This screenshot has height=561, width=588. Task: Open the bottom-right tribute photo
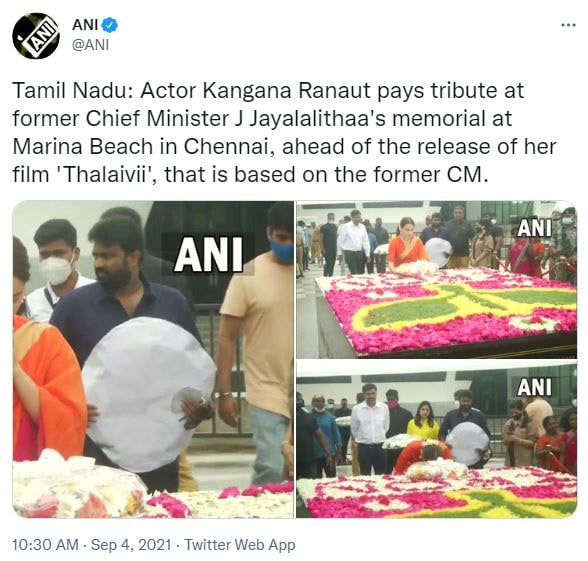coord(436,440)
